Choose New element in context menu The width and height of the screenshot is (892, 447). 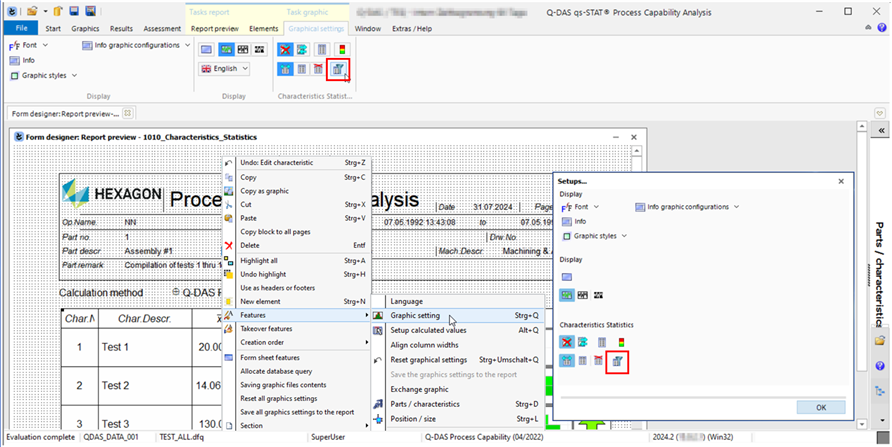[296, 301]
